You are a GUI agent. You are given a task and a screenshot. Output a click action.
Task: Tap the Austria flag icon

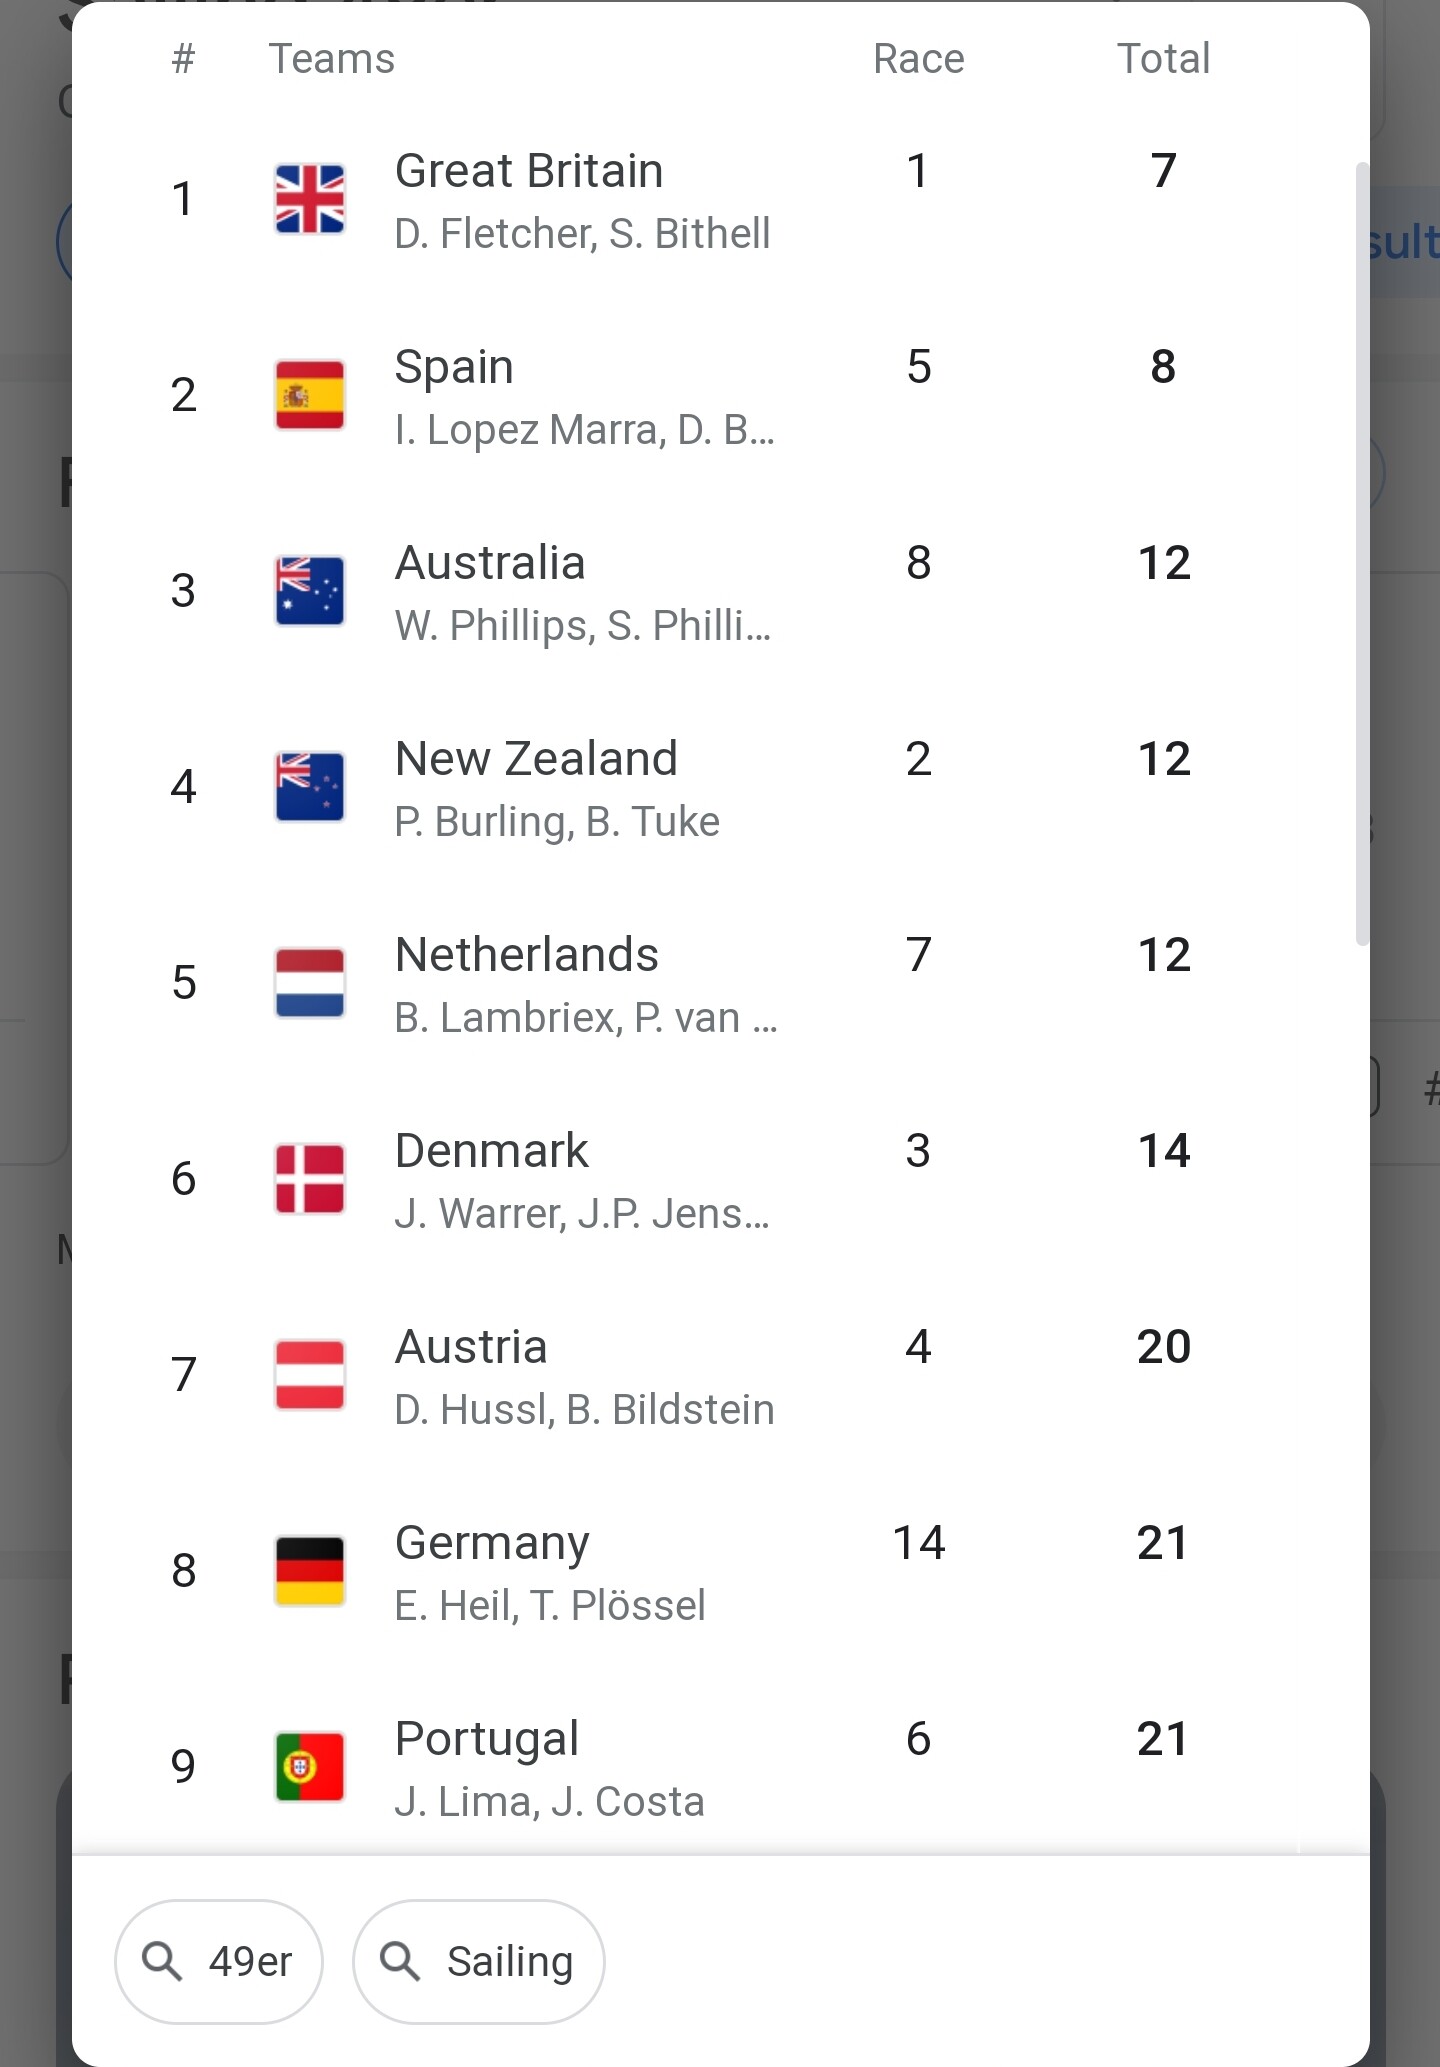tap(310, 1375)
